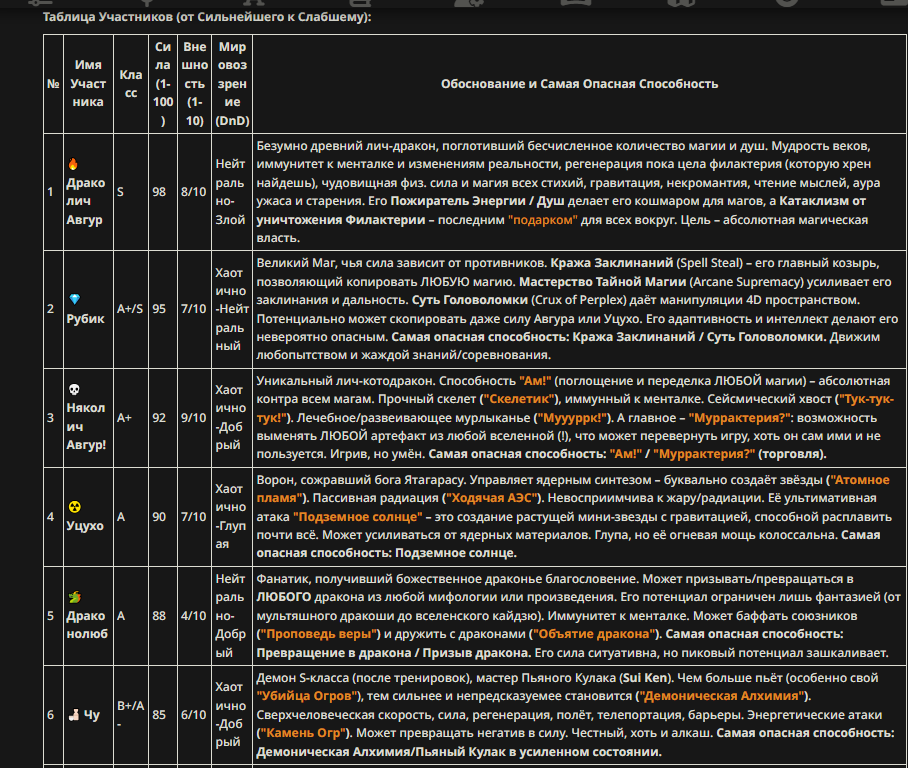
Task: Click row number "5" in first column
Action: coord(50,616)
